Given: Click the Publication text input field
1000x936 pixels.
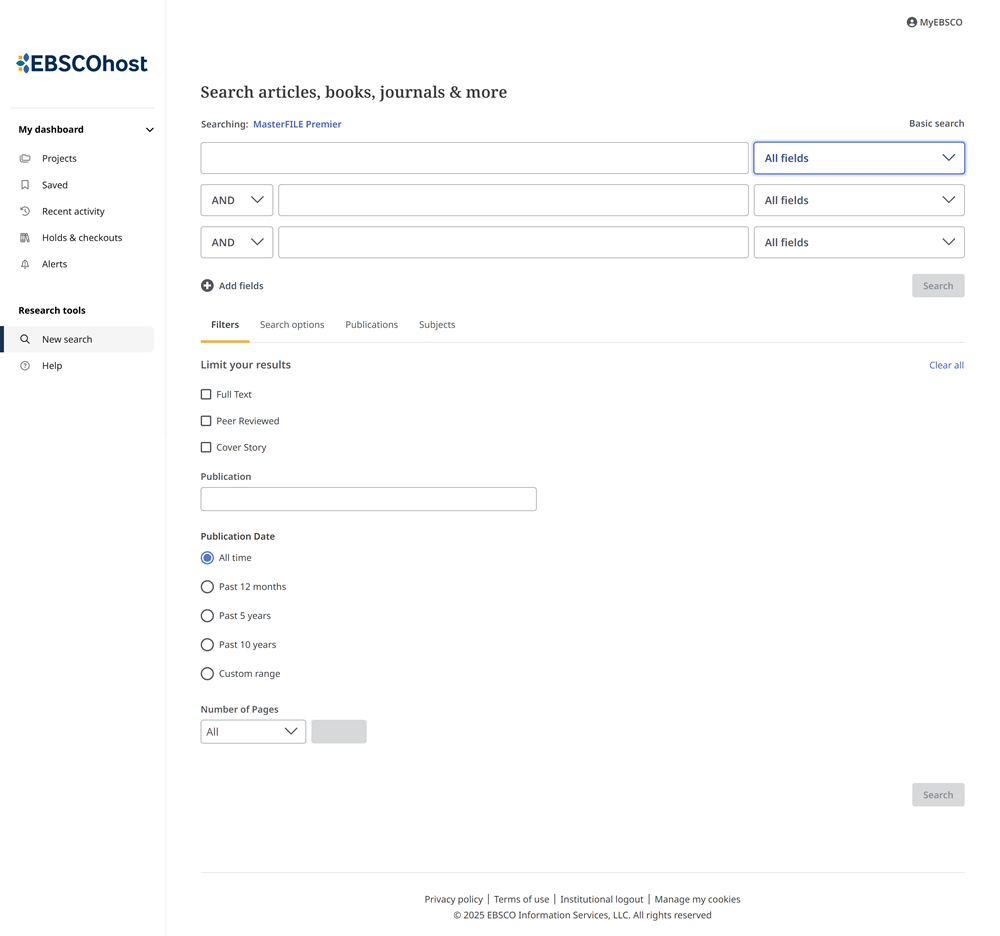Looking at the screenshot, I should point(368,499).
